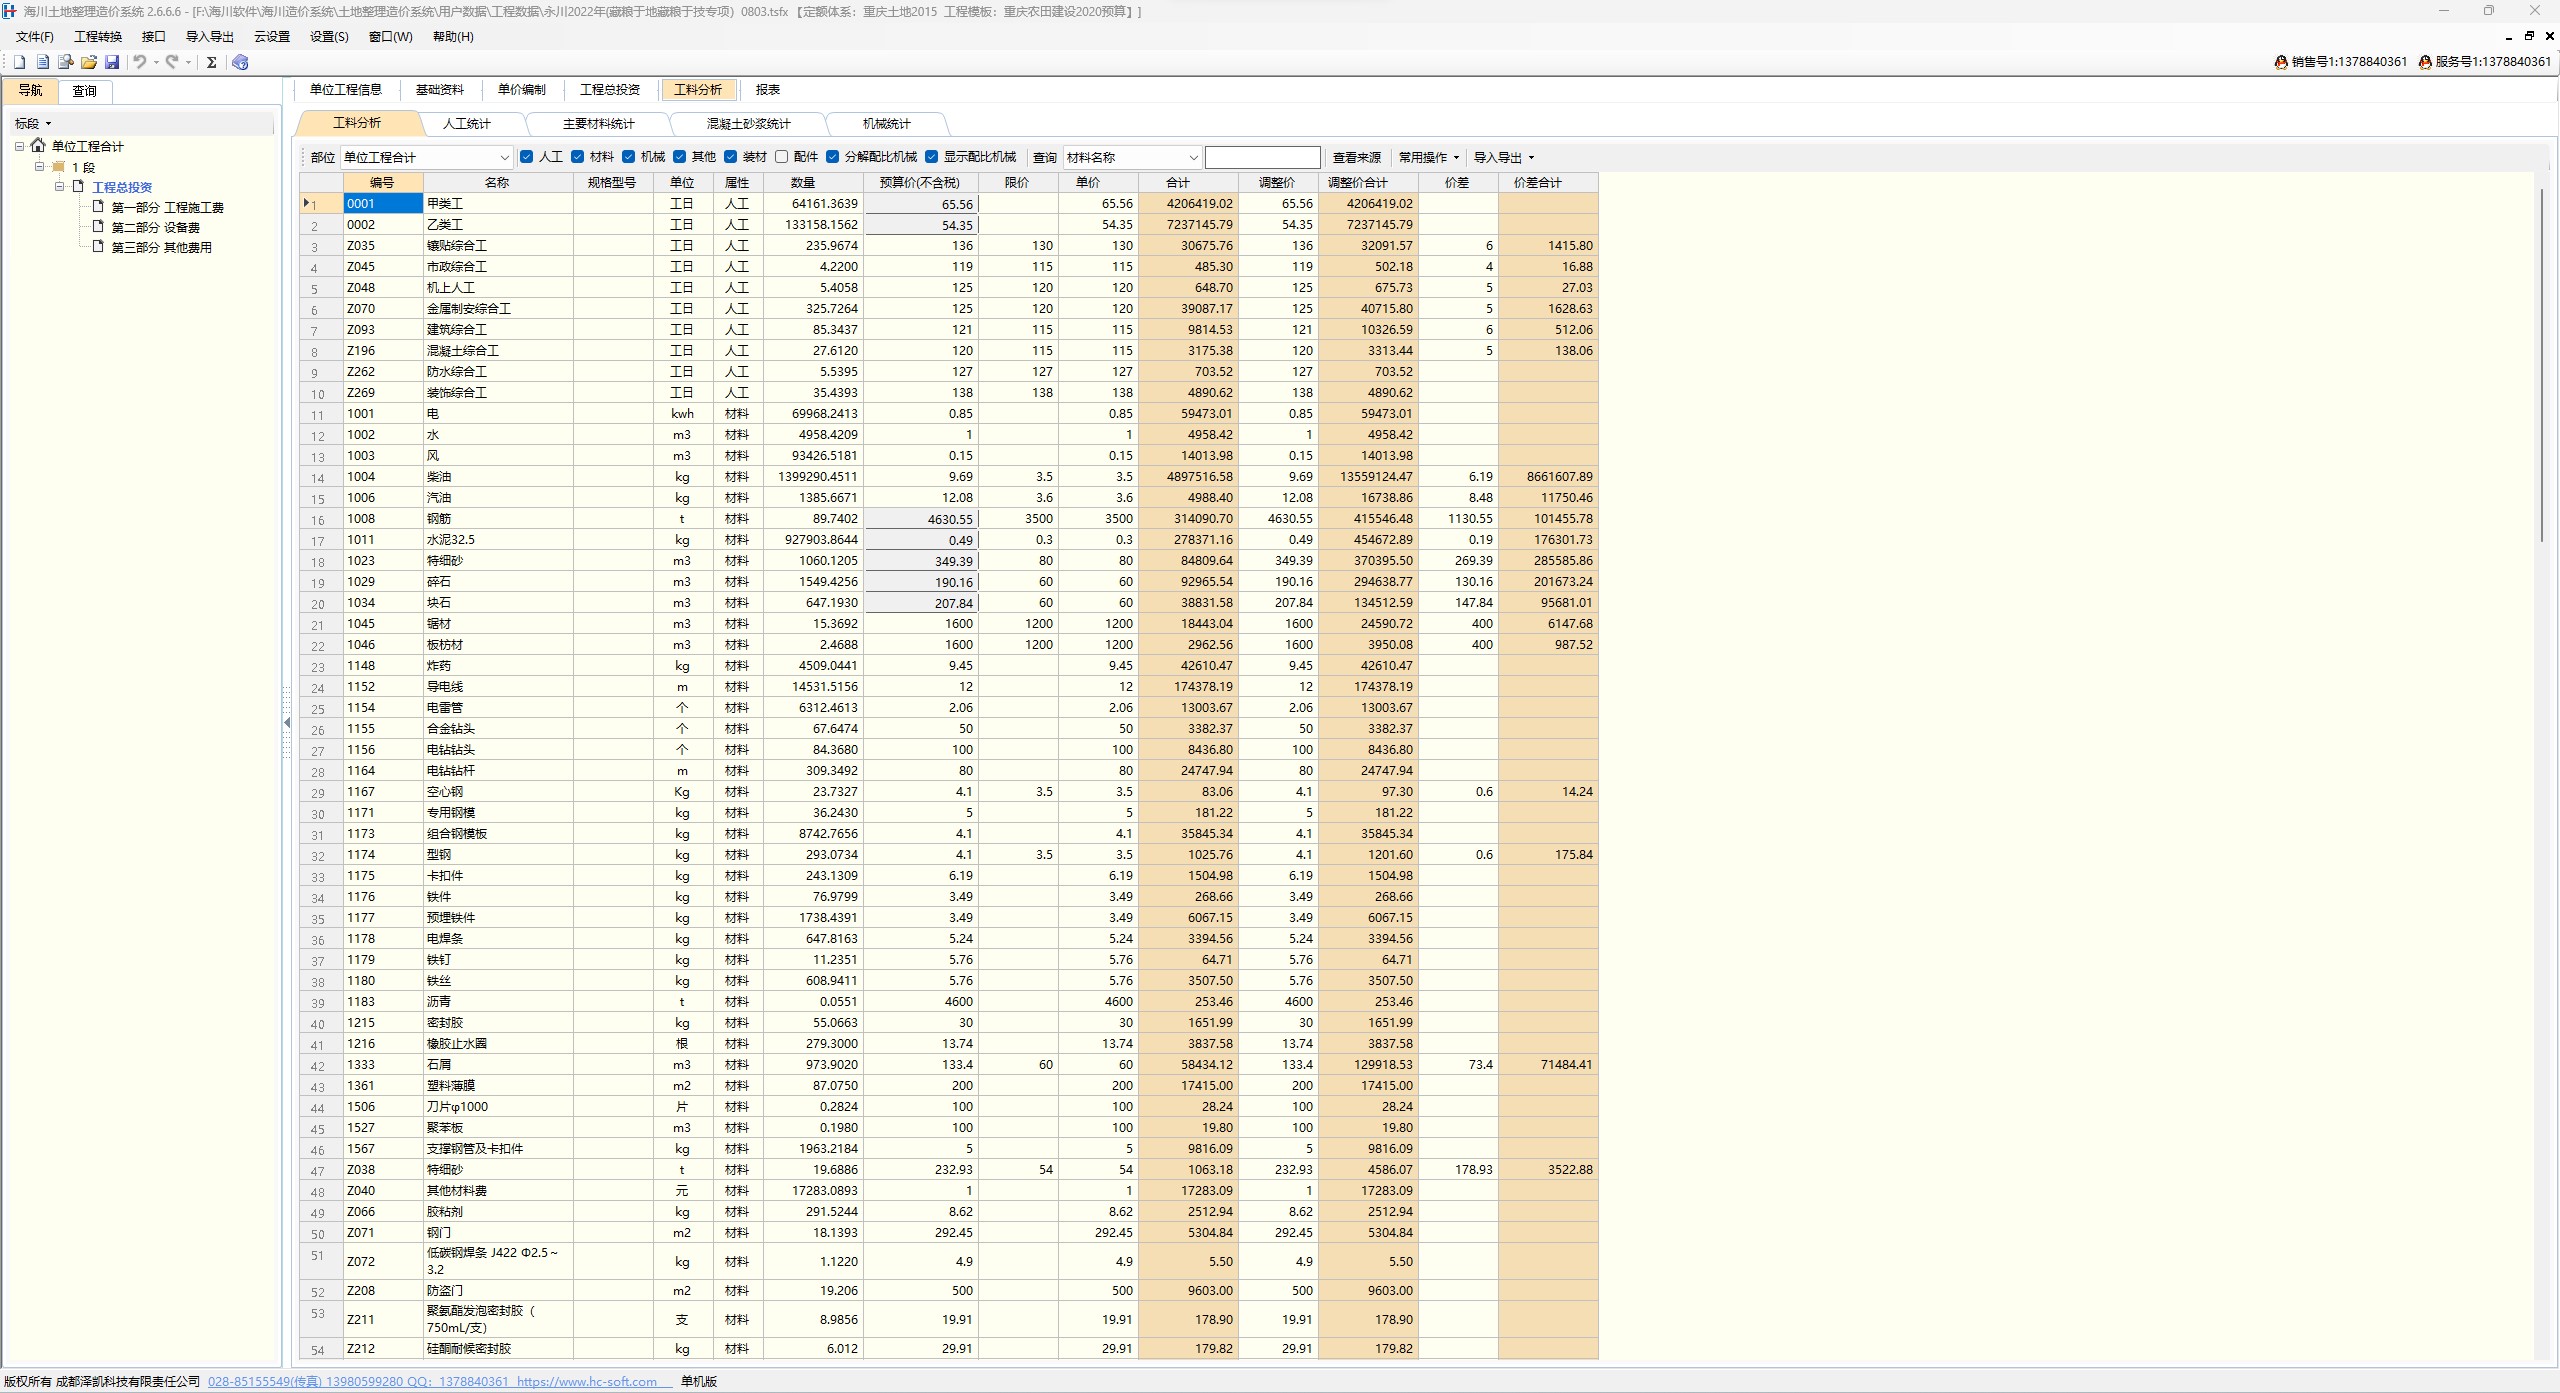The image size is (2560, 1393).
Task: Open the 报表 section tab
Action: pos(768,90)
